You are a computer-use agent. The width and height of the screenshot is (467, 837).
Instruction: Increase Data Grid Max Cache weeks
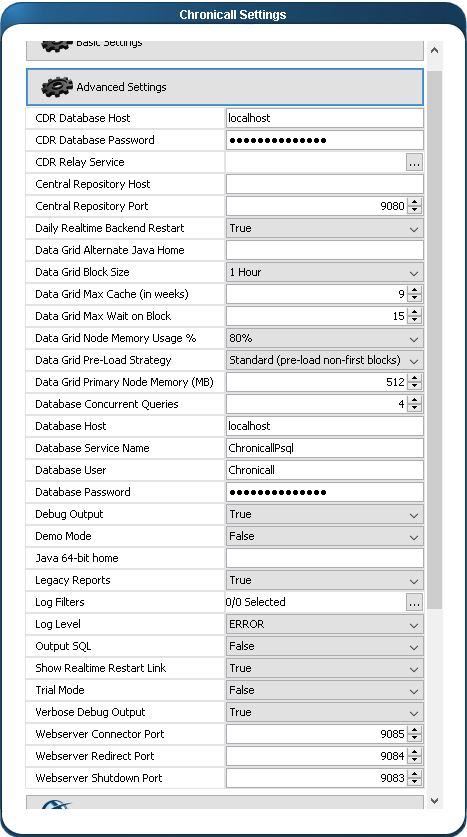pyautogui.click(x=415, y=290)
